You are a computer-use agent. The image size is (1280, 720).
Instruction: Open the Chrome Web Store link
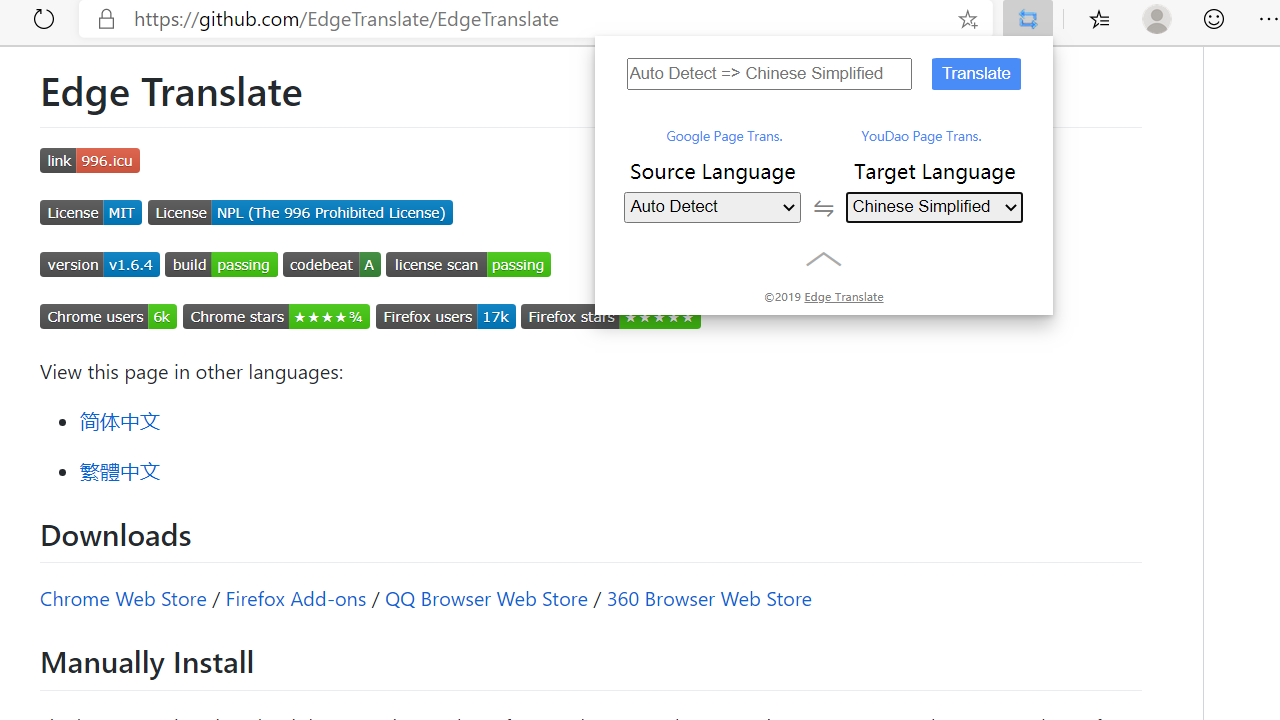point(123,599)
